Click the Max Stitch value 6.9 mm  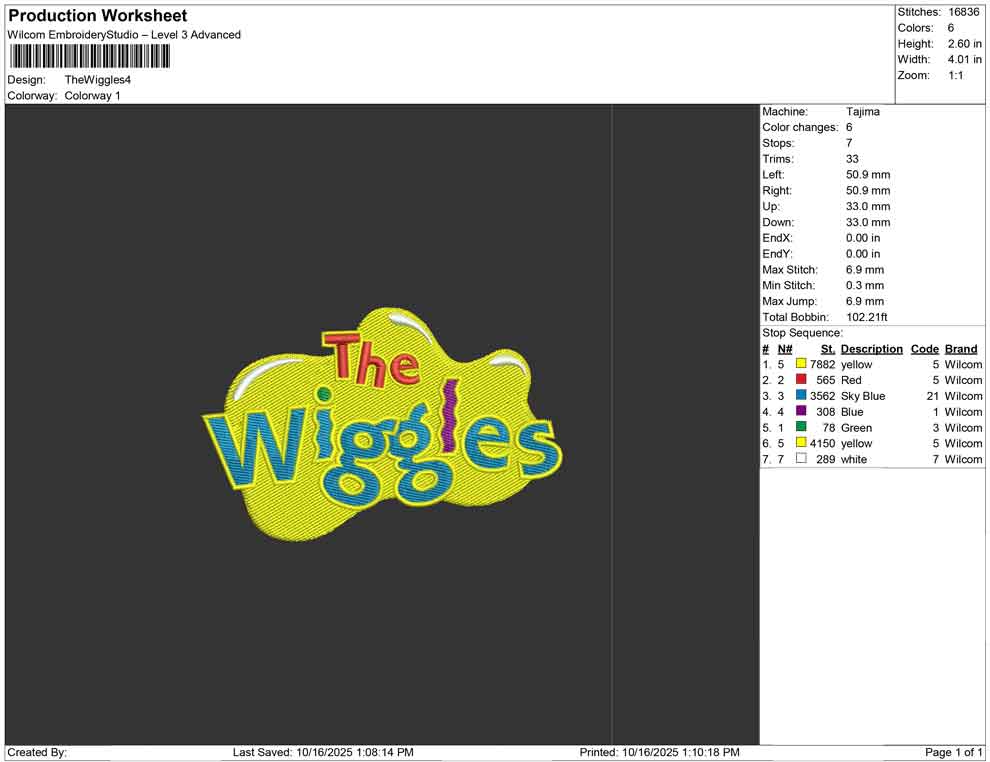pos(865,270)
